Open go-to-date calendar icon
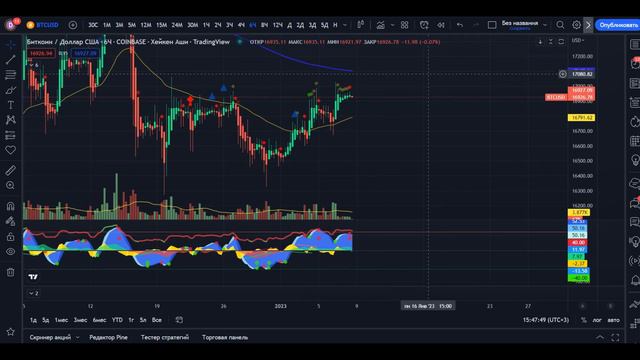Image resolution: width=640 pixels, height=360 pixels. coord(179,320)
